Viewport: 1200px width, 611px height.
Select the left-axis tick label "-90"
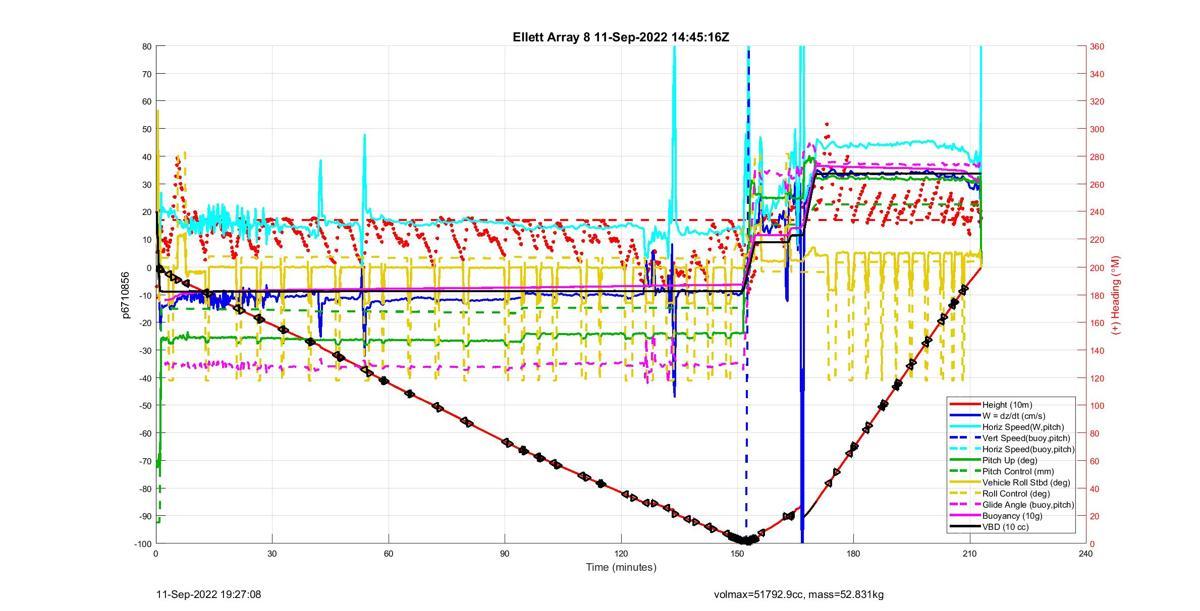[x=144, y=516]
